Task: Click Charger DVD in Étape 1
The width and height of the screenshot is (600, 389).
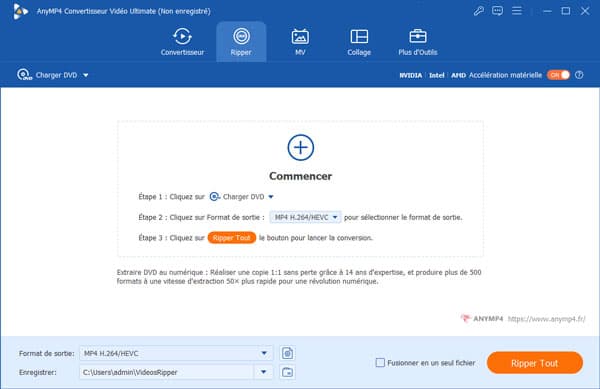Action: [237, 197]
